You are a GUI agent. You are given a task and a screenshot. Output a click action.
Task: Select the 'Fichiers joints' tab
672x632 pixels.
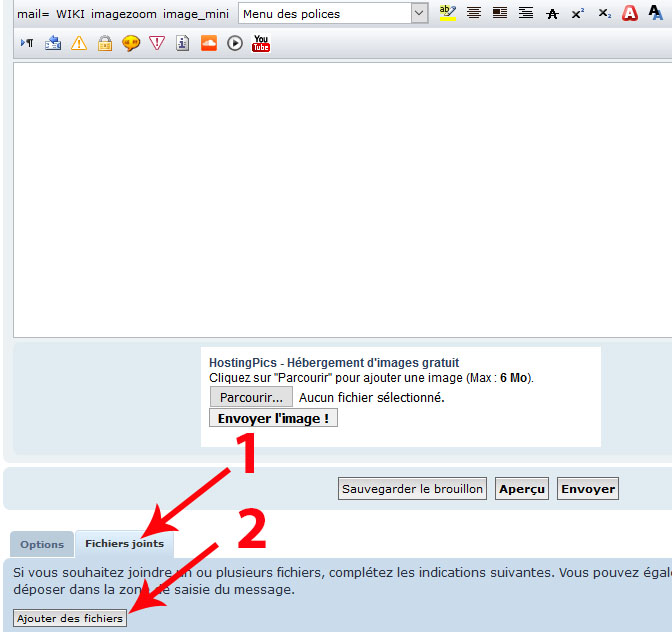(124, 544)
